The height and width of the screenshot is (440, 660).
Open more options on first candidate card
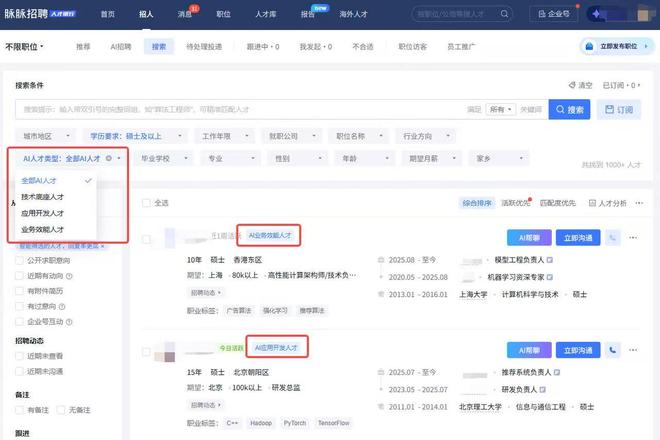point(633,238)
